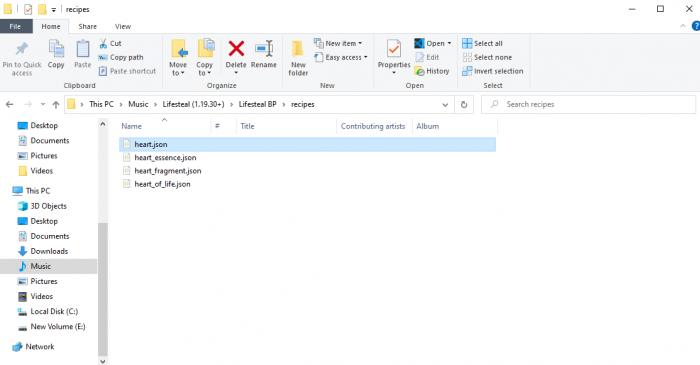This screenshot has width=700, height=365.
Task: Switch to the View ribbon tab
Action: (123, 26)
